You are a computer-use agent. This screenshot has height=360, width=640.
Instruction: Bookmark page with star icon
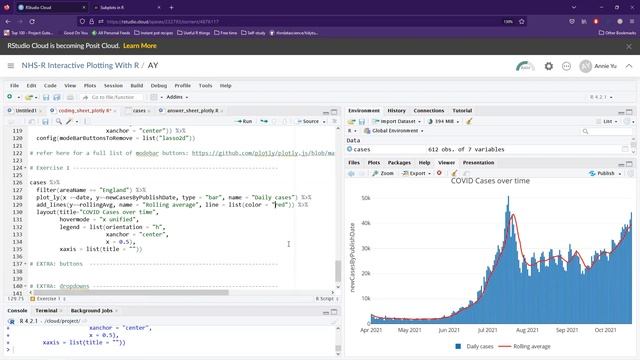522,21
